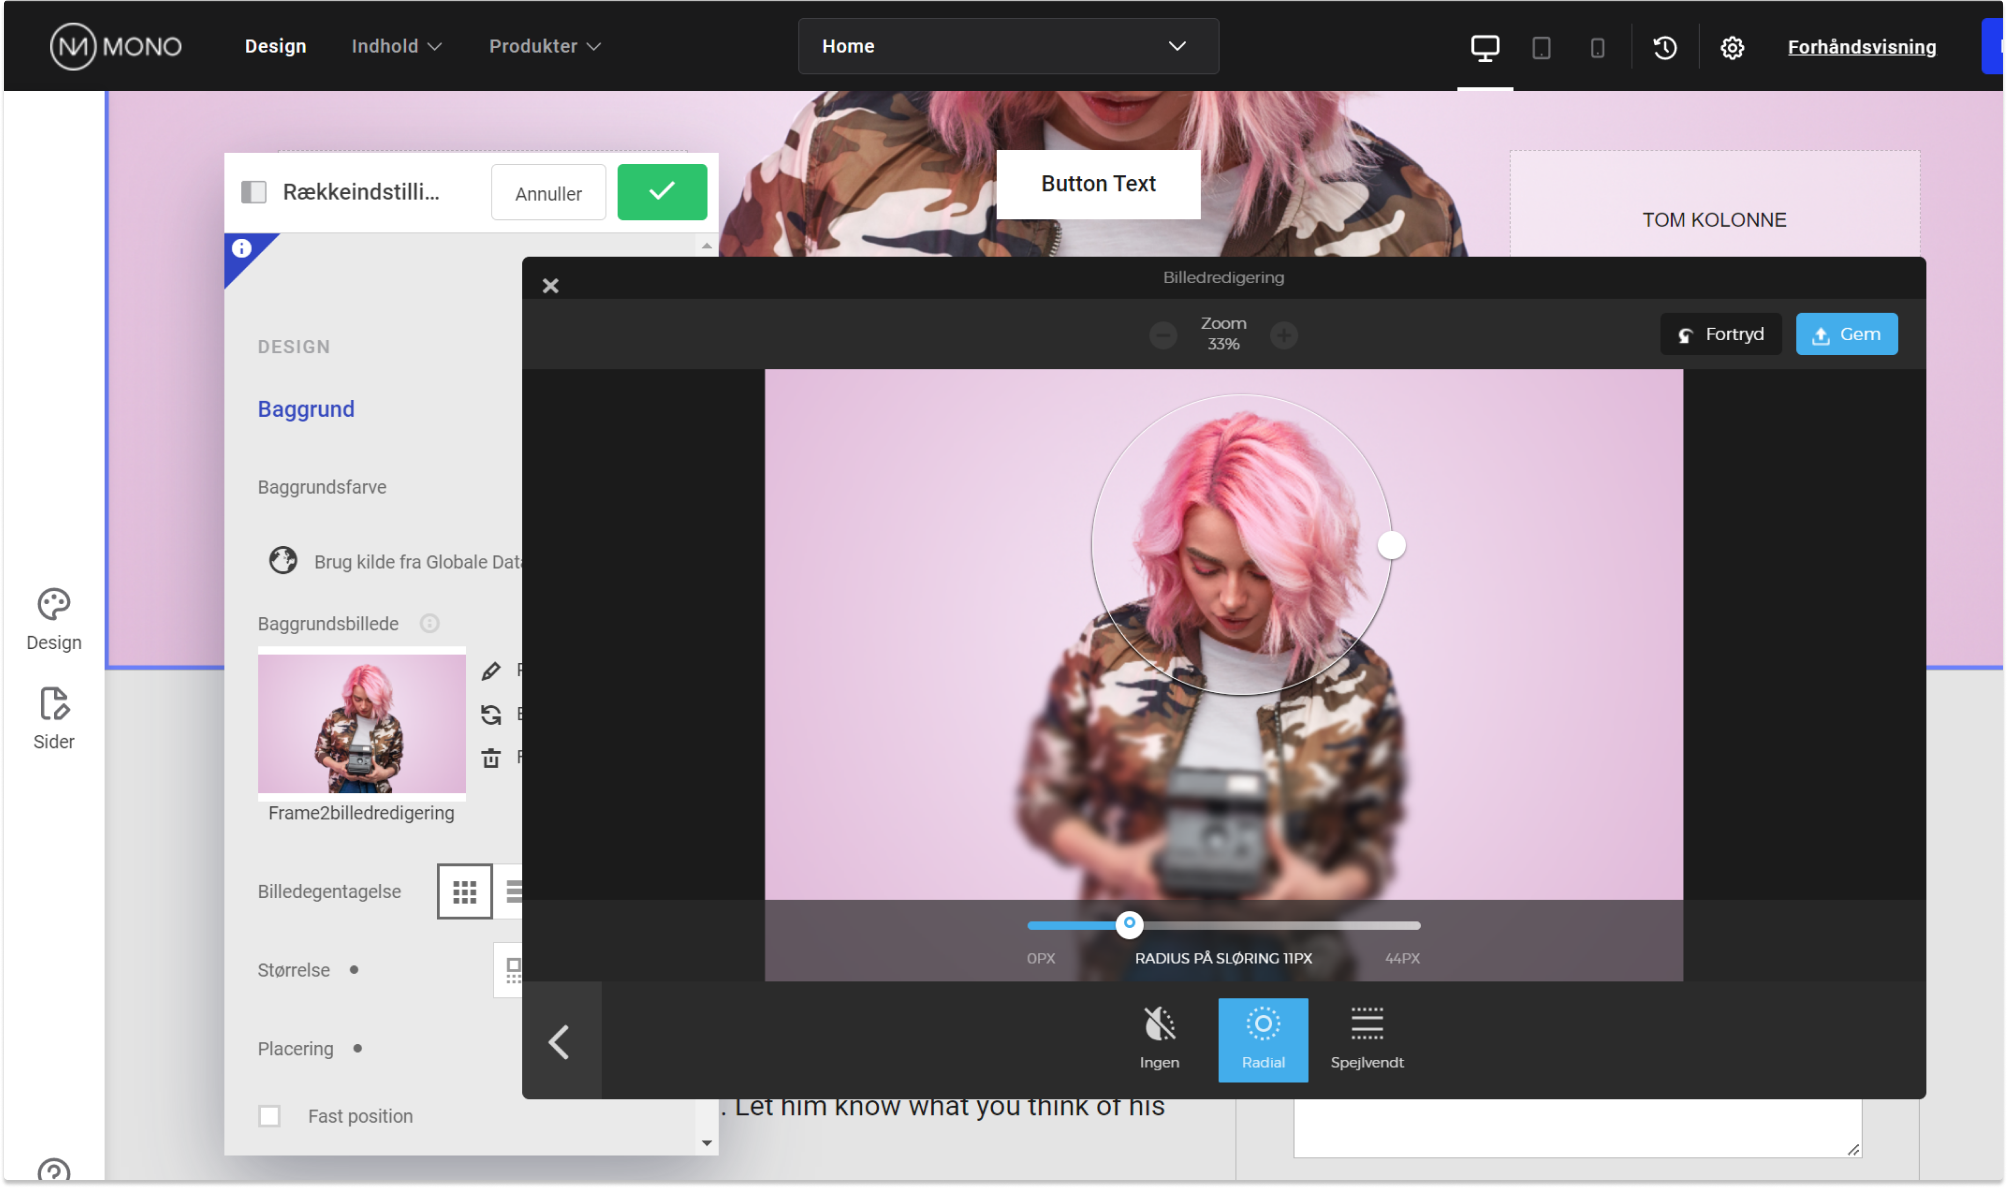Select the Spejlvendt mirrored blur option
Image resolution: width=2007 pixels, height=1188 pixels.
pos(1366,1039)
